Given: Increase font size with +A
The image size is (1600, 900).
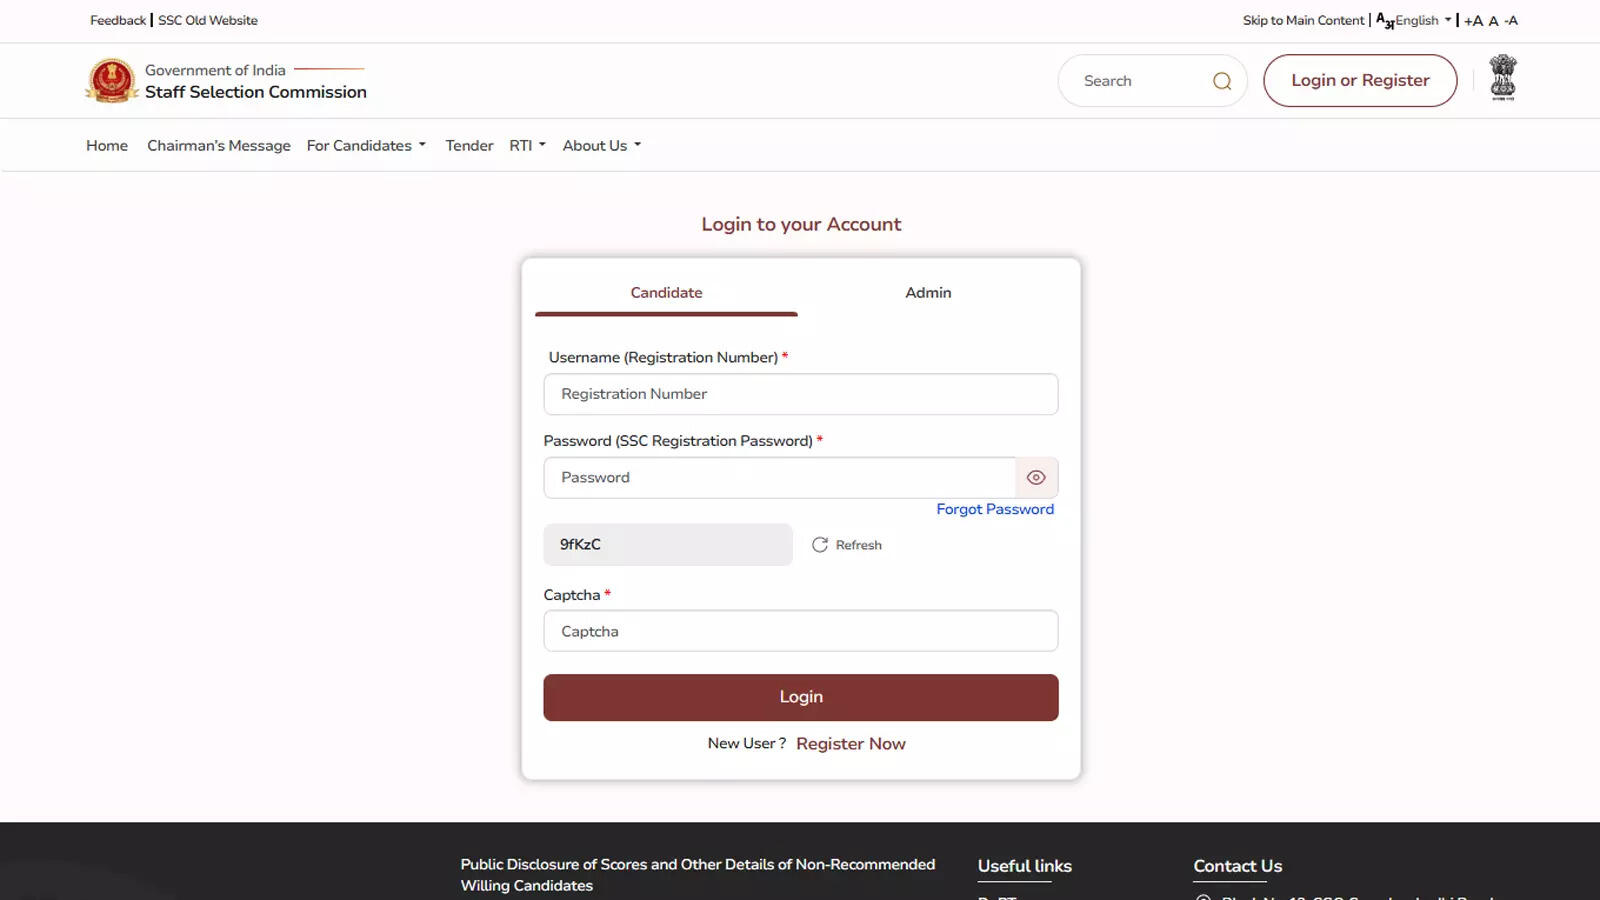Looking at the screenshot, I should point(1473,21).
